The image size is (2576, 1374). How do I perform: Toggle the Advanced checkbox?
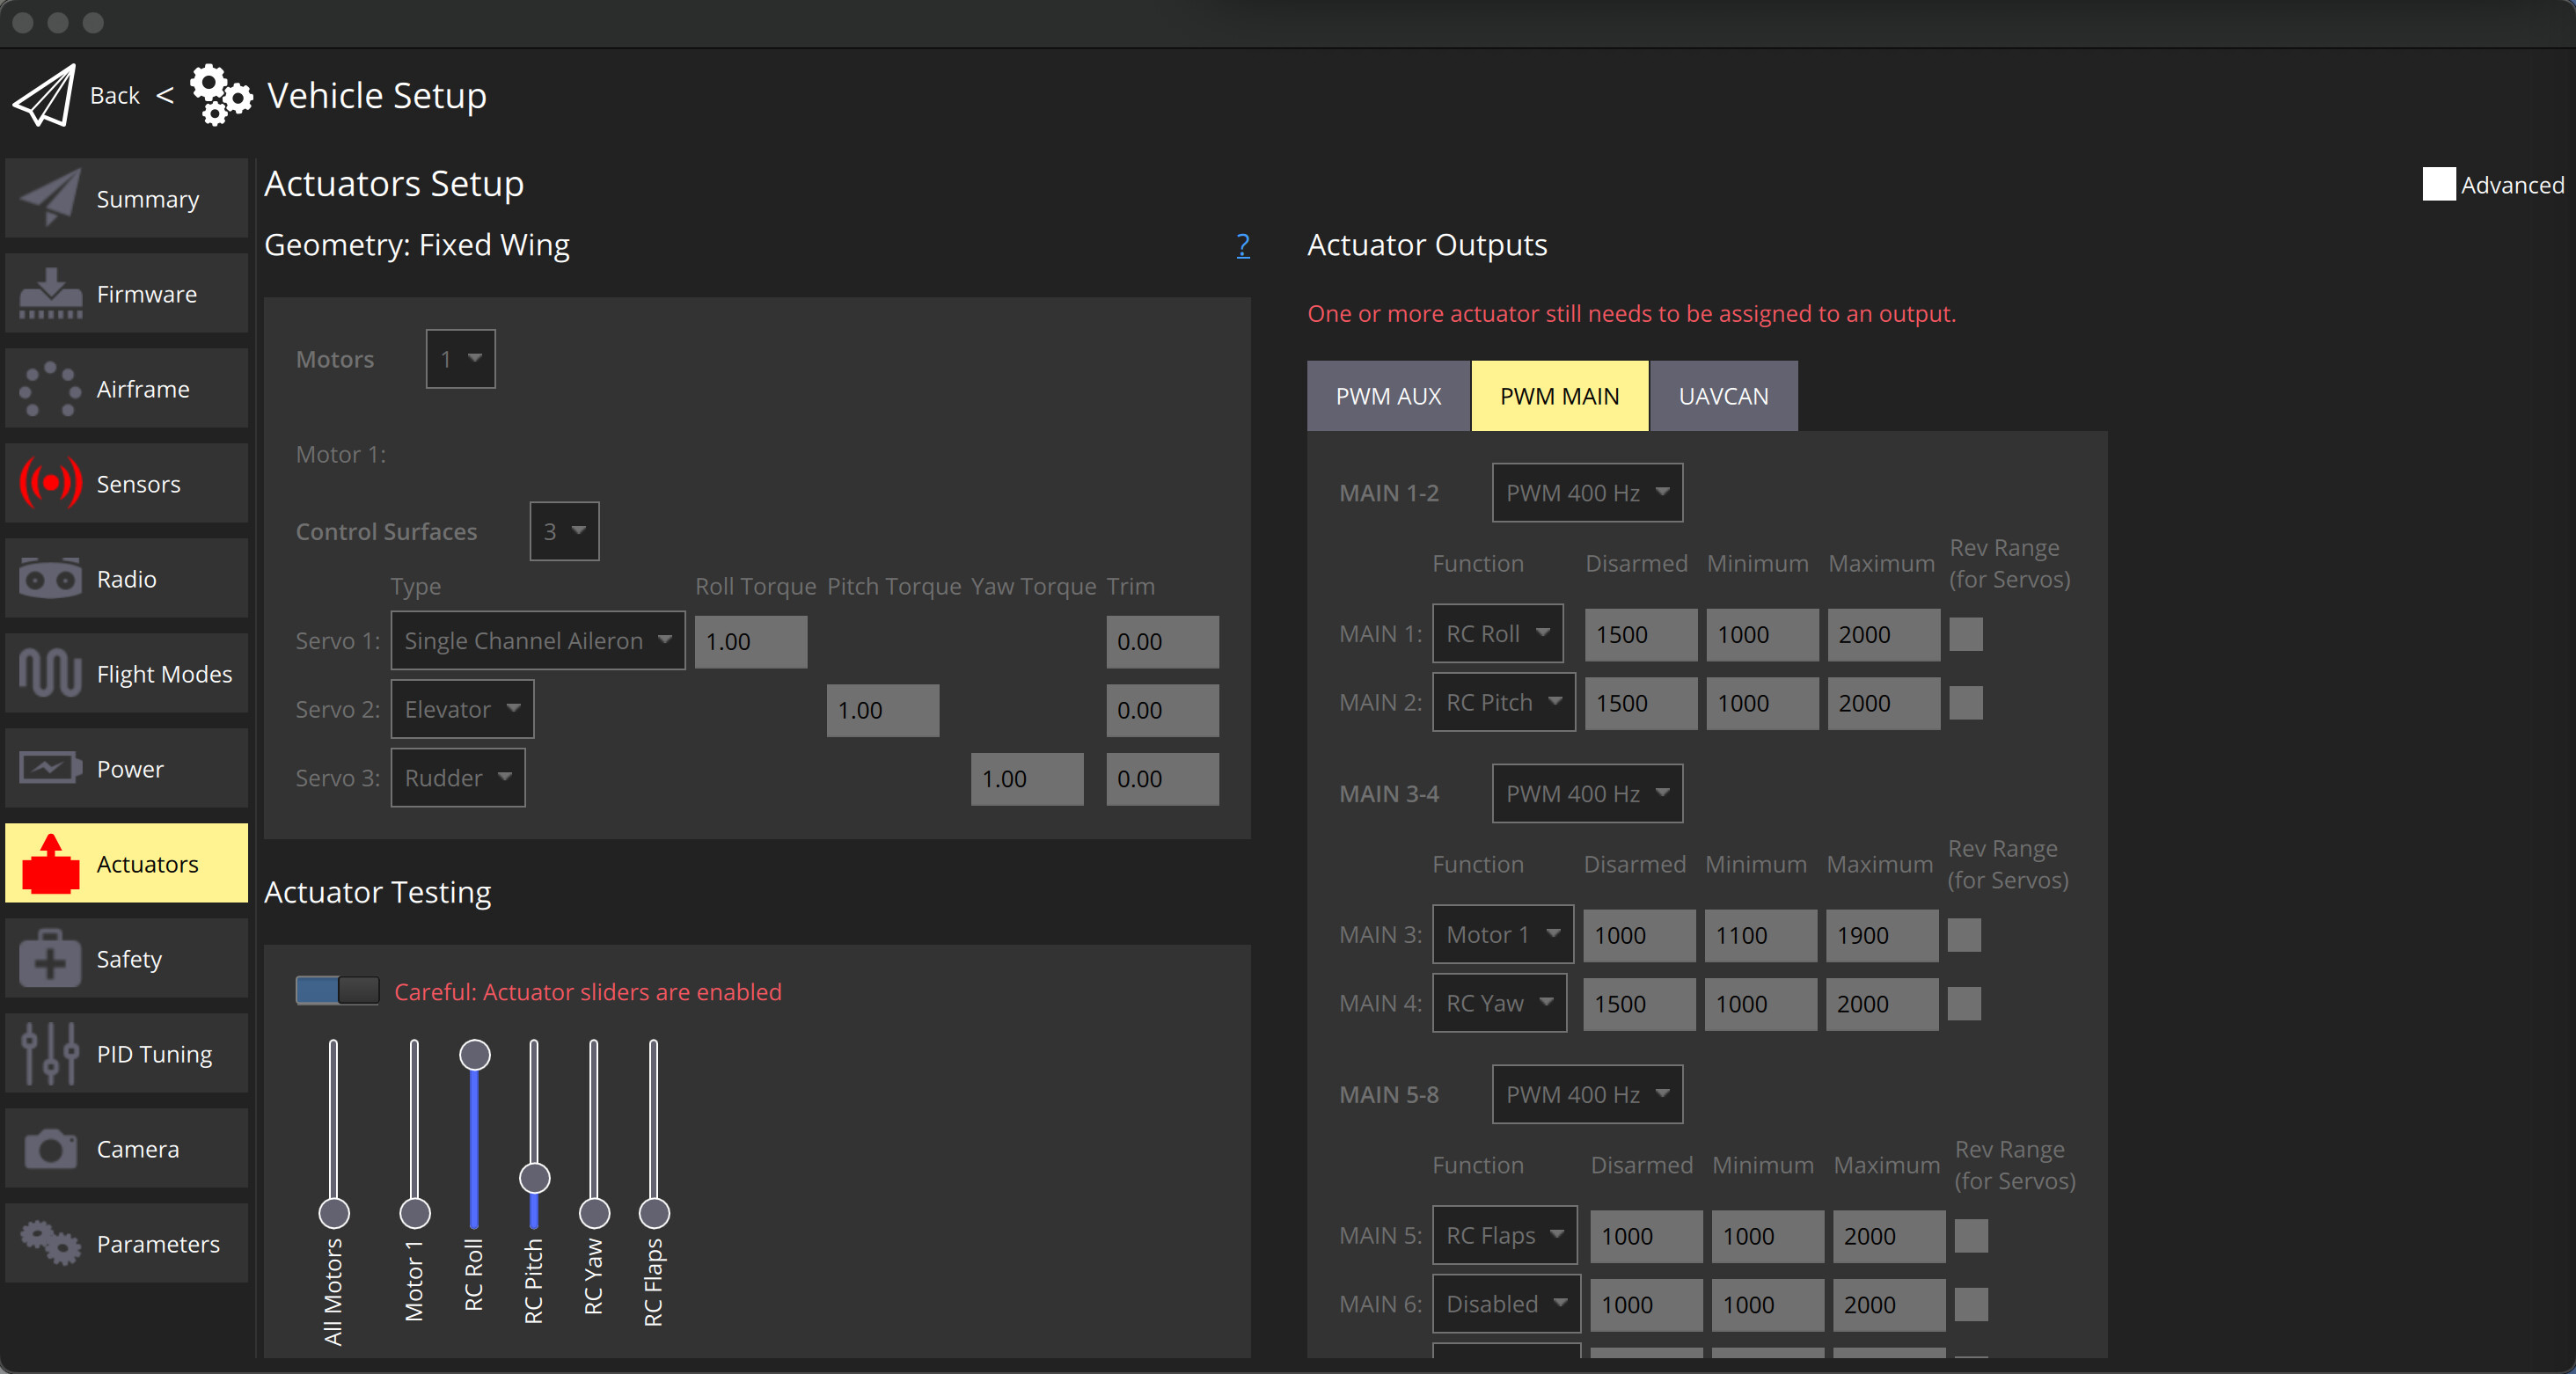click(2438, 184)
